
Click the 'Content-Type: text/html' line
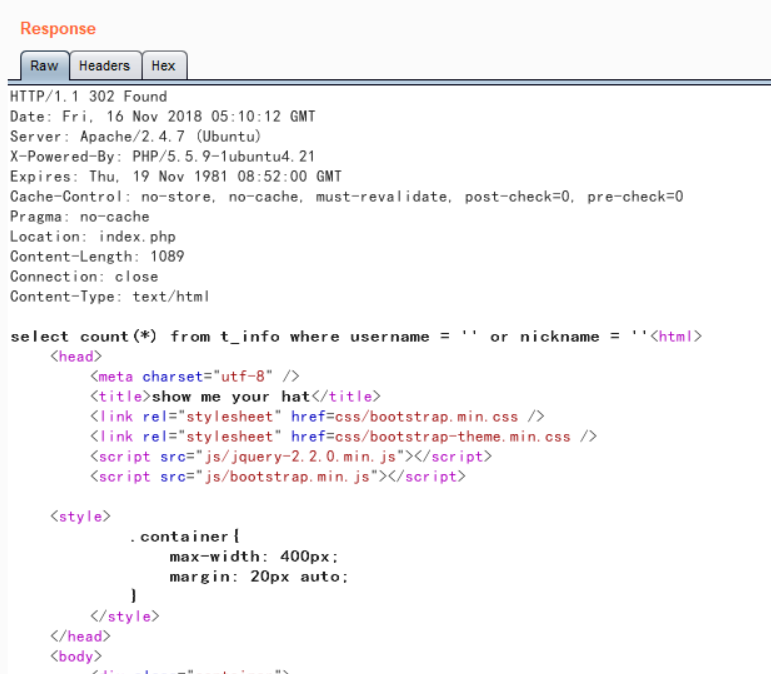coord(110,296)
